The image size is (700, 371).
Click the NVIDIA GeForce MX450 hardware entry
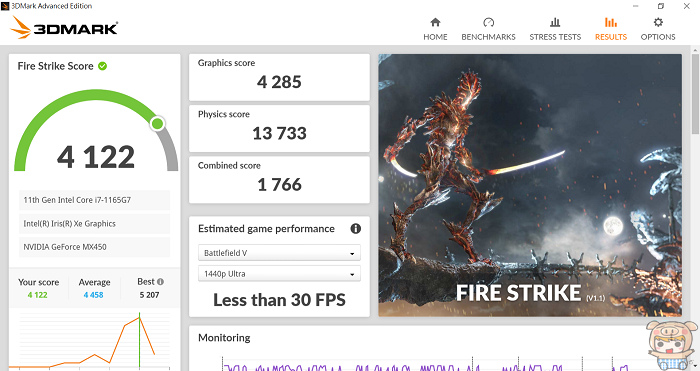[94, 247]
